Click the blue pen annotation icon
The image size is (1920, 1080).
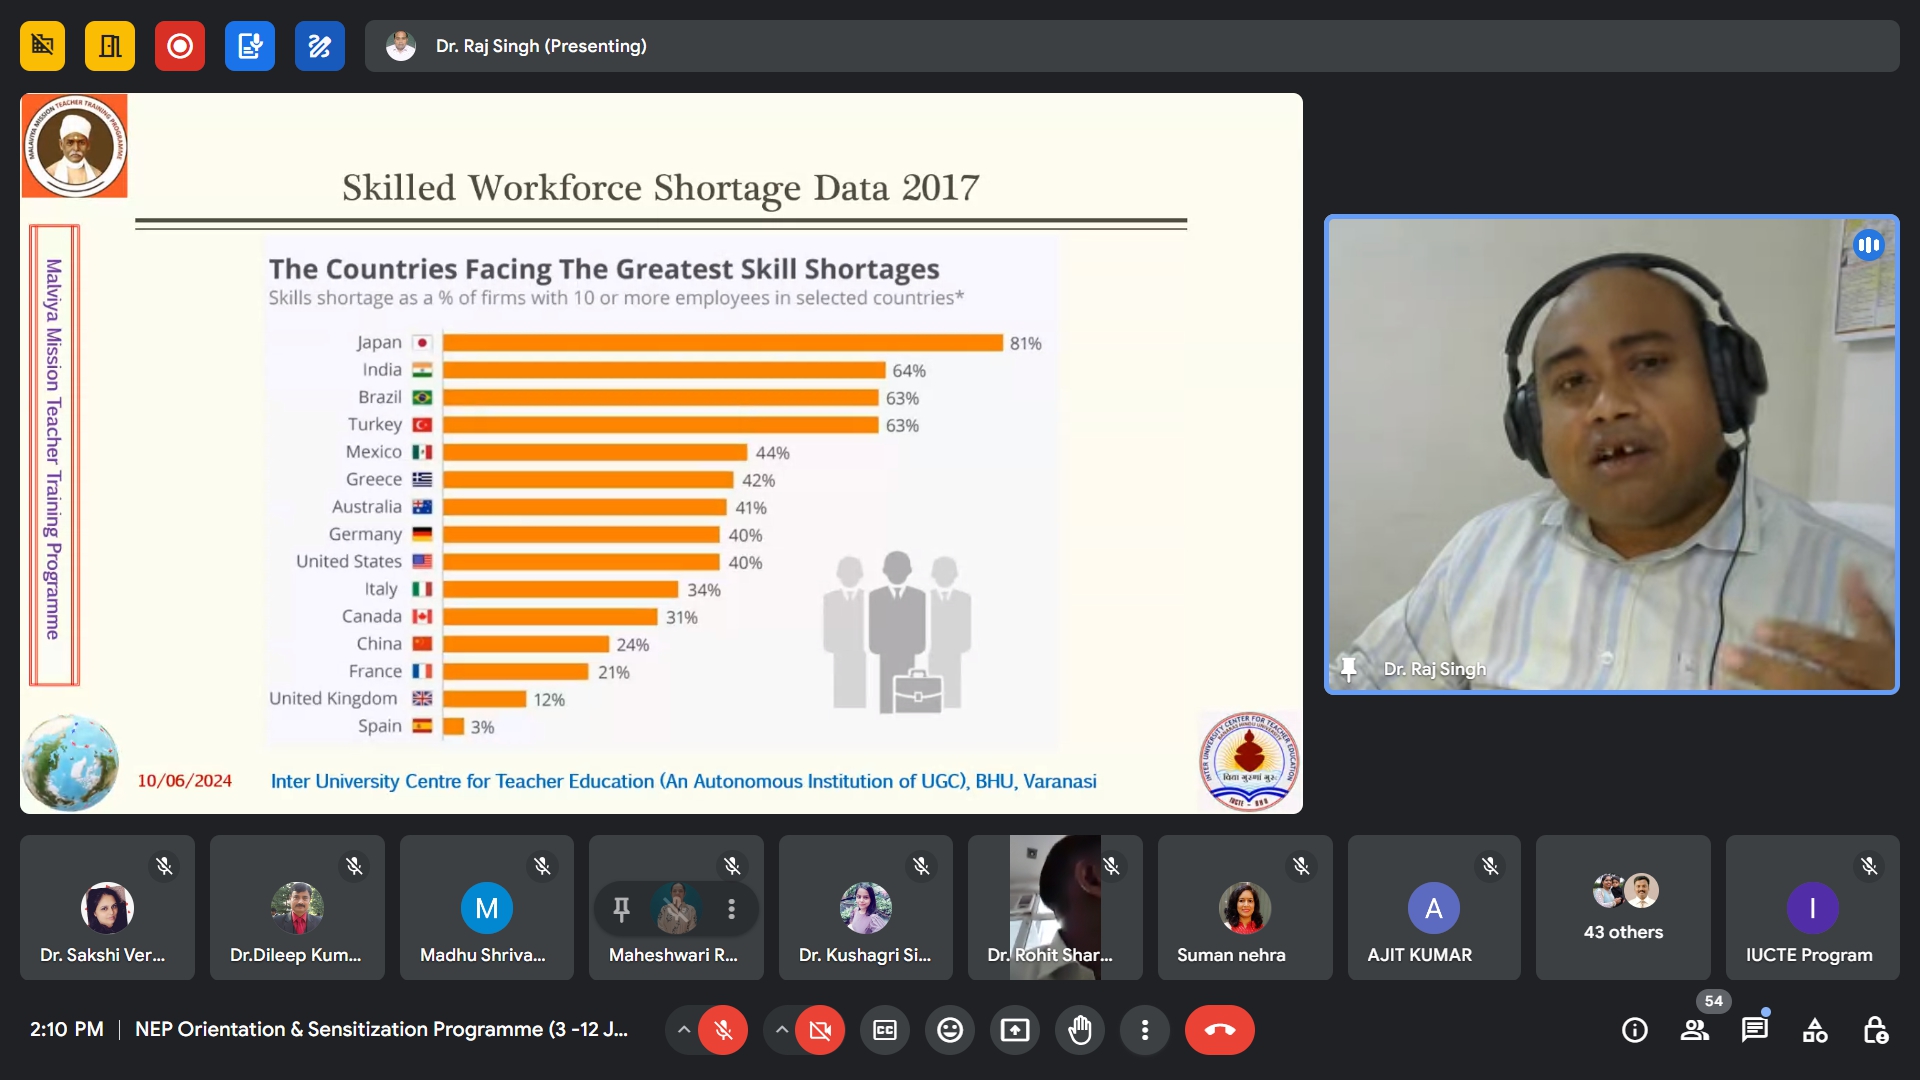coord(320,46)
